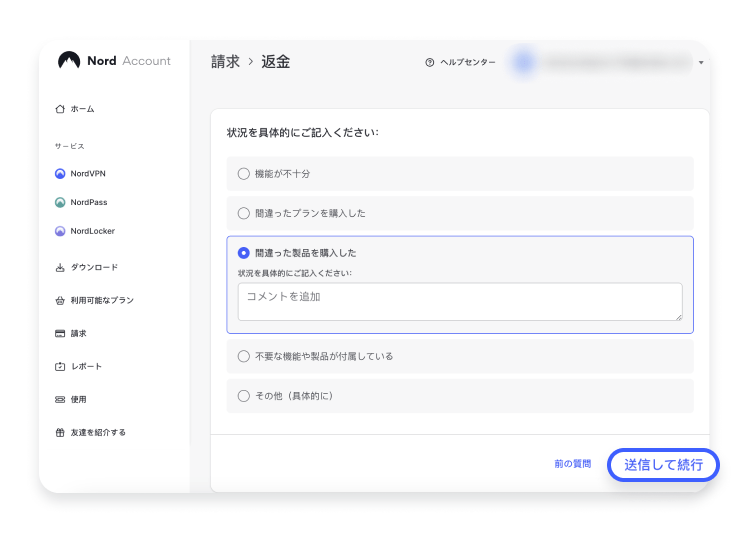Click the コメントを追加 text area
750x533 pixels.
pos(460,301)
